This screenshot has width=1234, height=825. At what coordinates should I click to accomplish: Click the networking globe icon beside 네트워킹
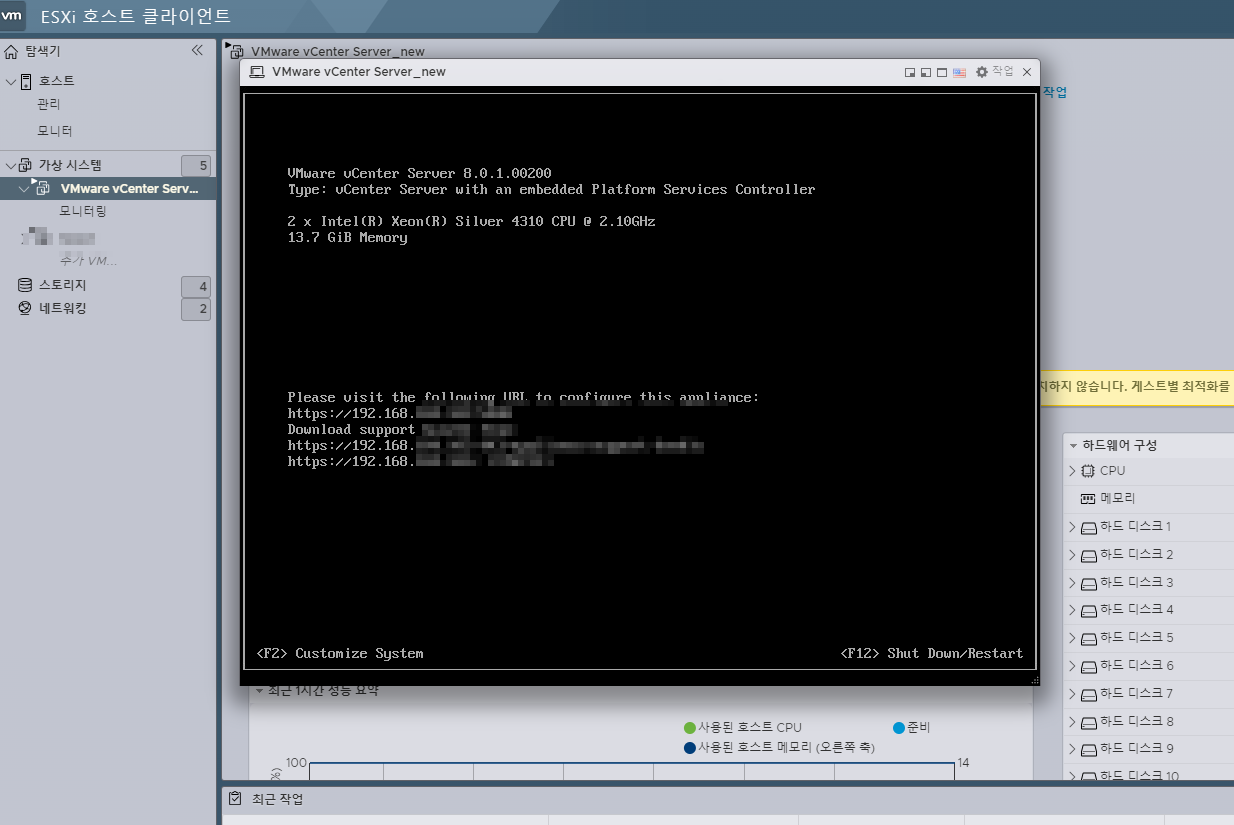point(25,308)
